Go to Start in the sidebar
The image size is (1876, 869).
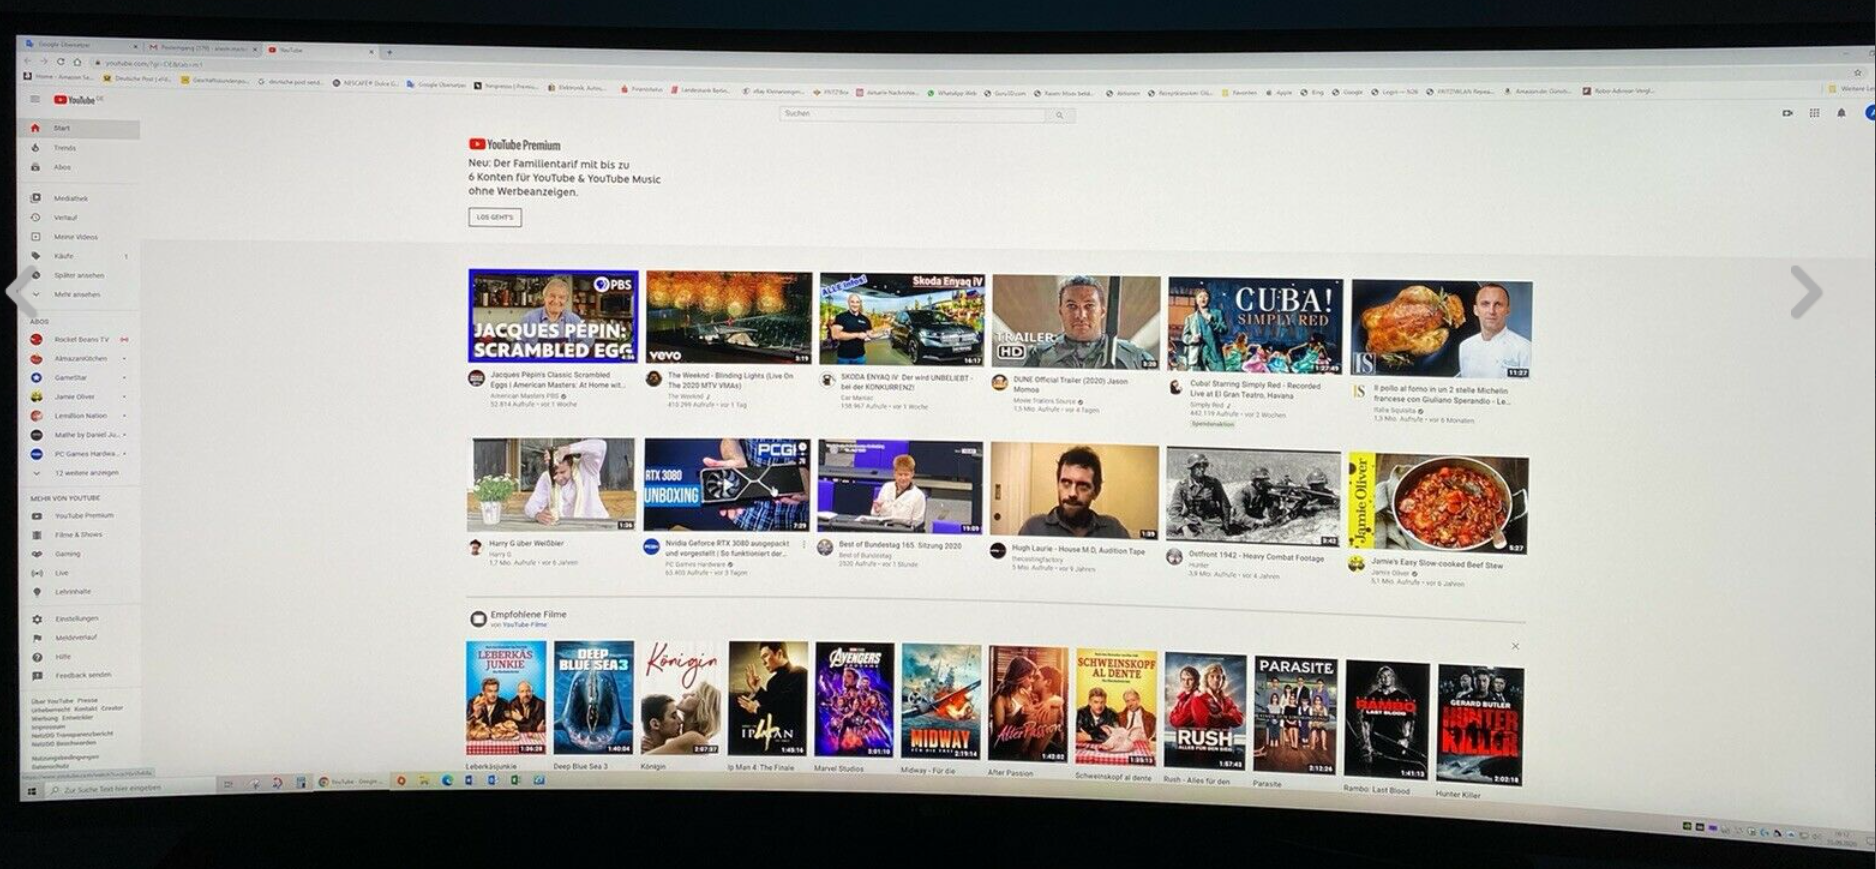pos(79,128)
